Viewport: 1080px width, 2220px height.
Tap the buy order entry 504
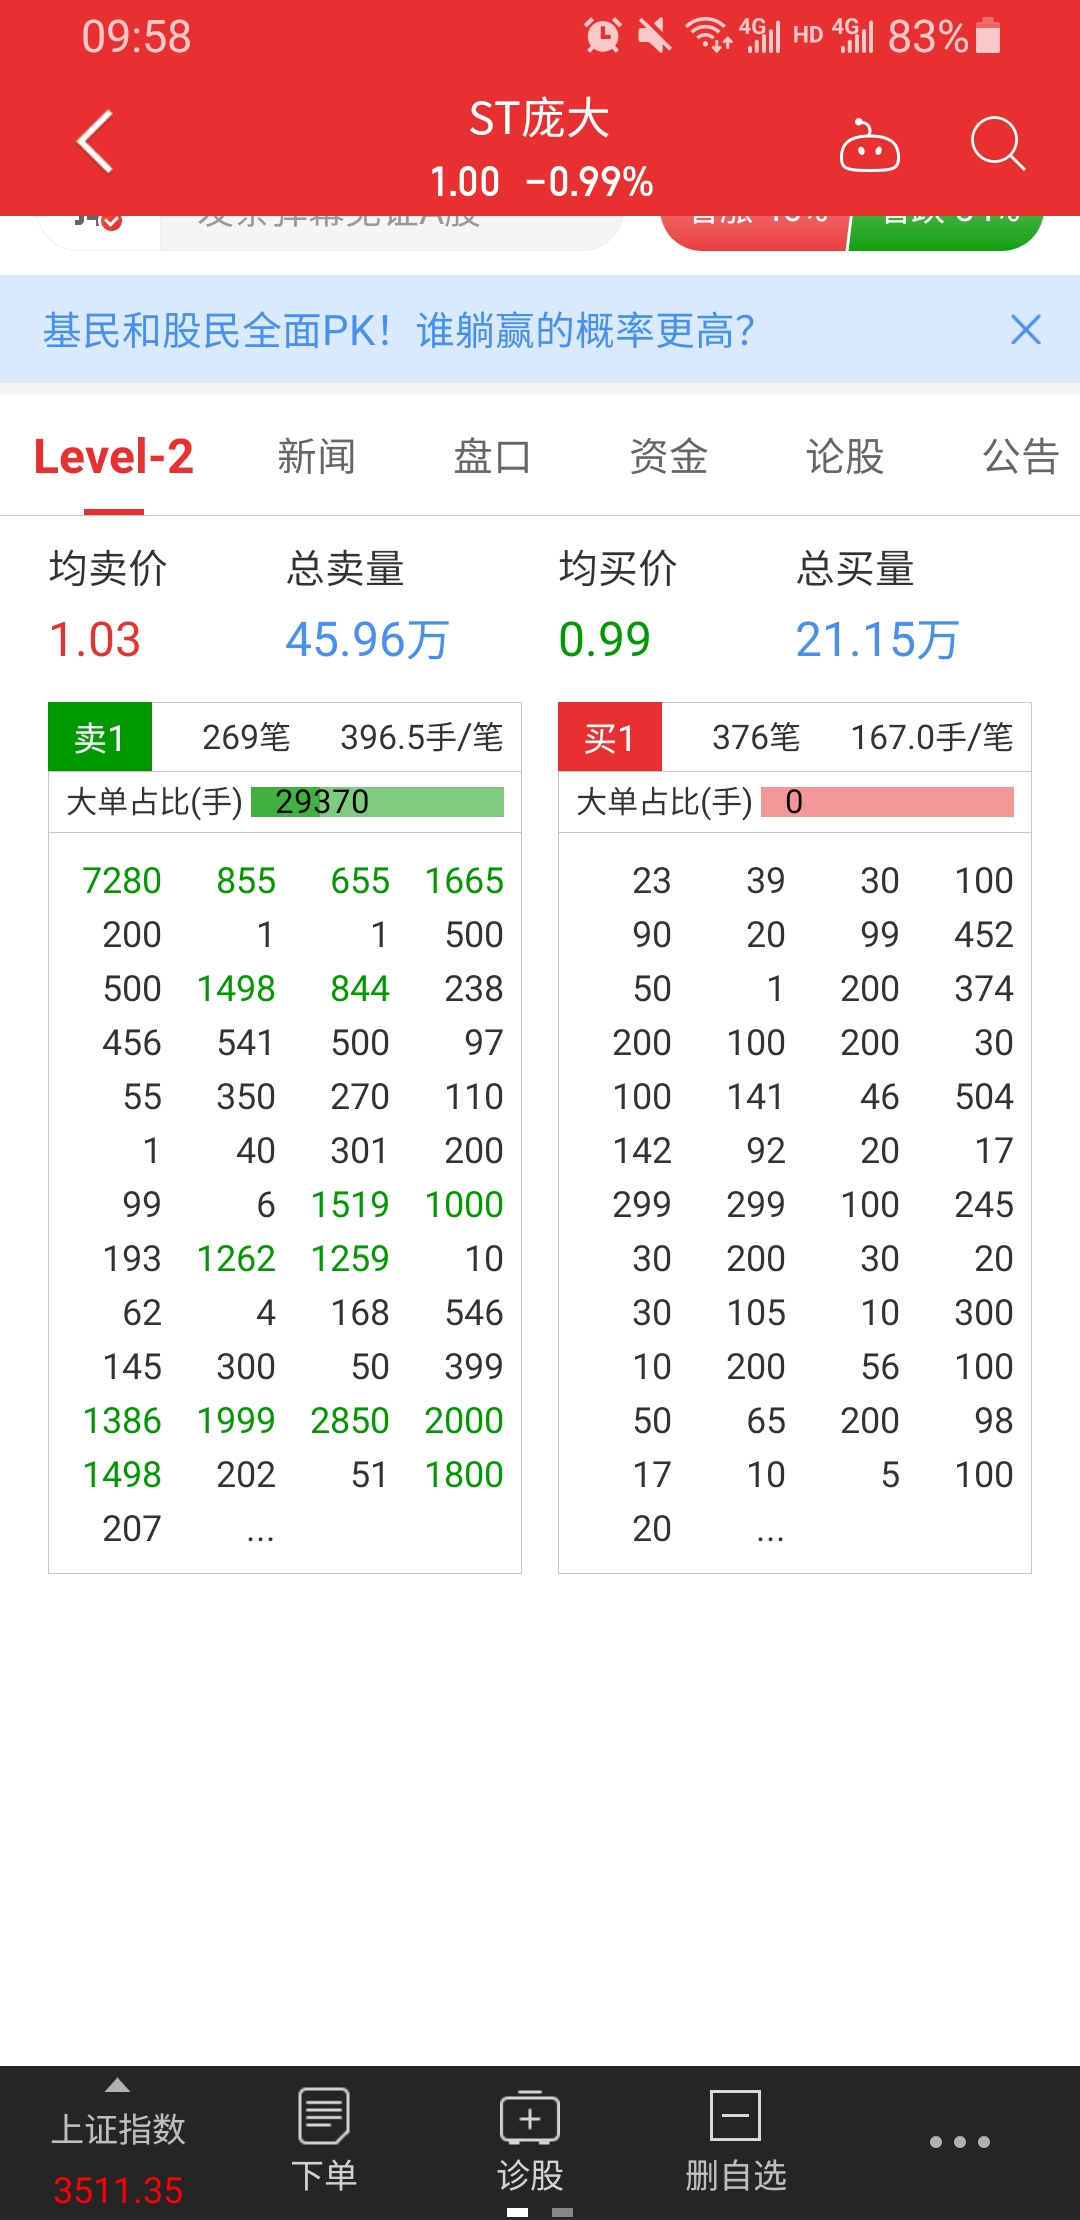984,1097
